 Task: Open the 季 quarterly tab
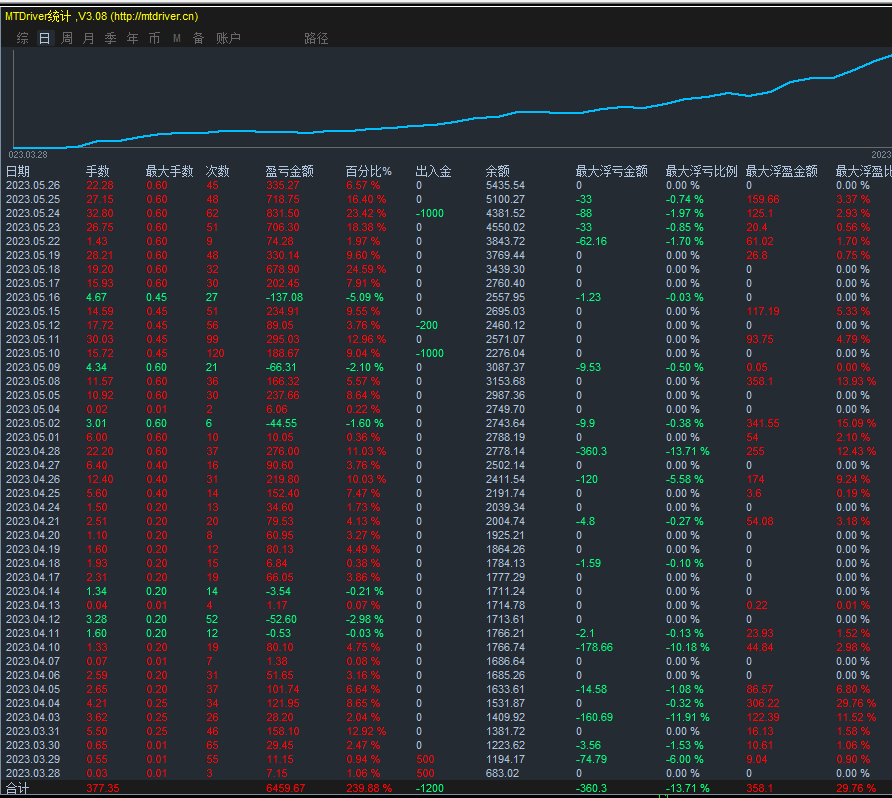coord(111,38)
